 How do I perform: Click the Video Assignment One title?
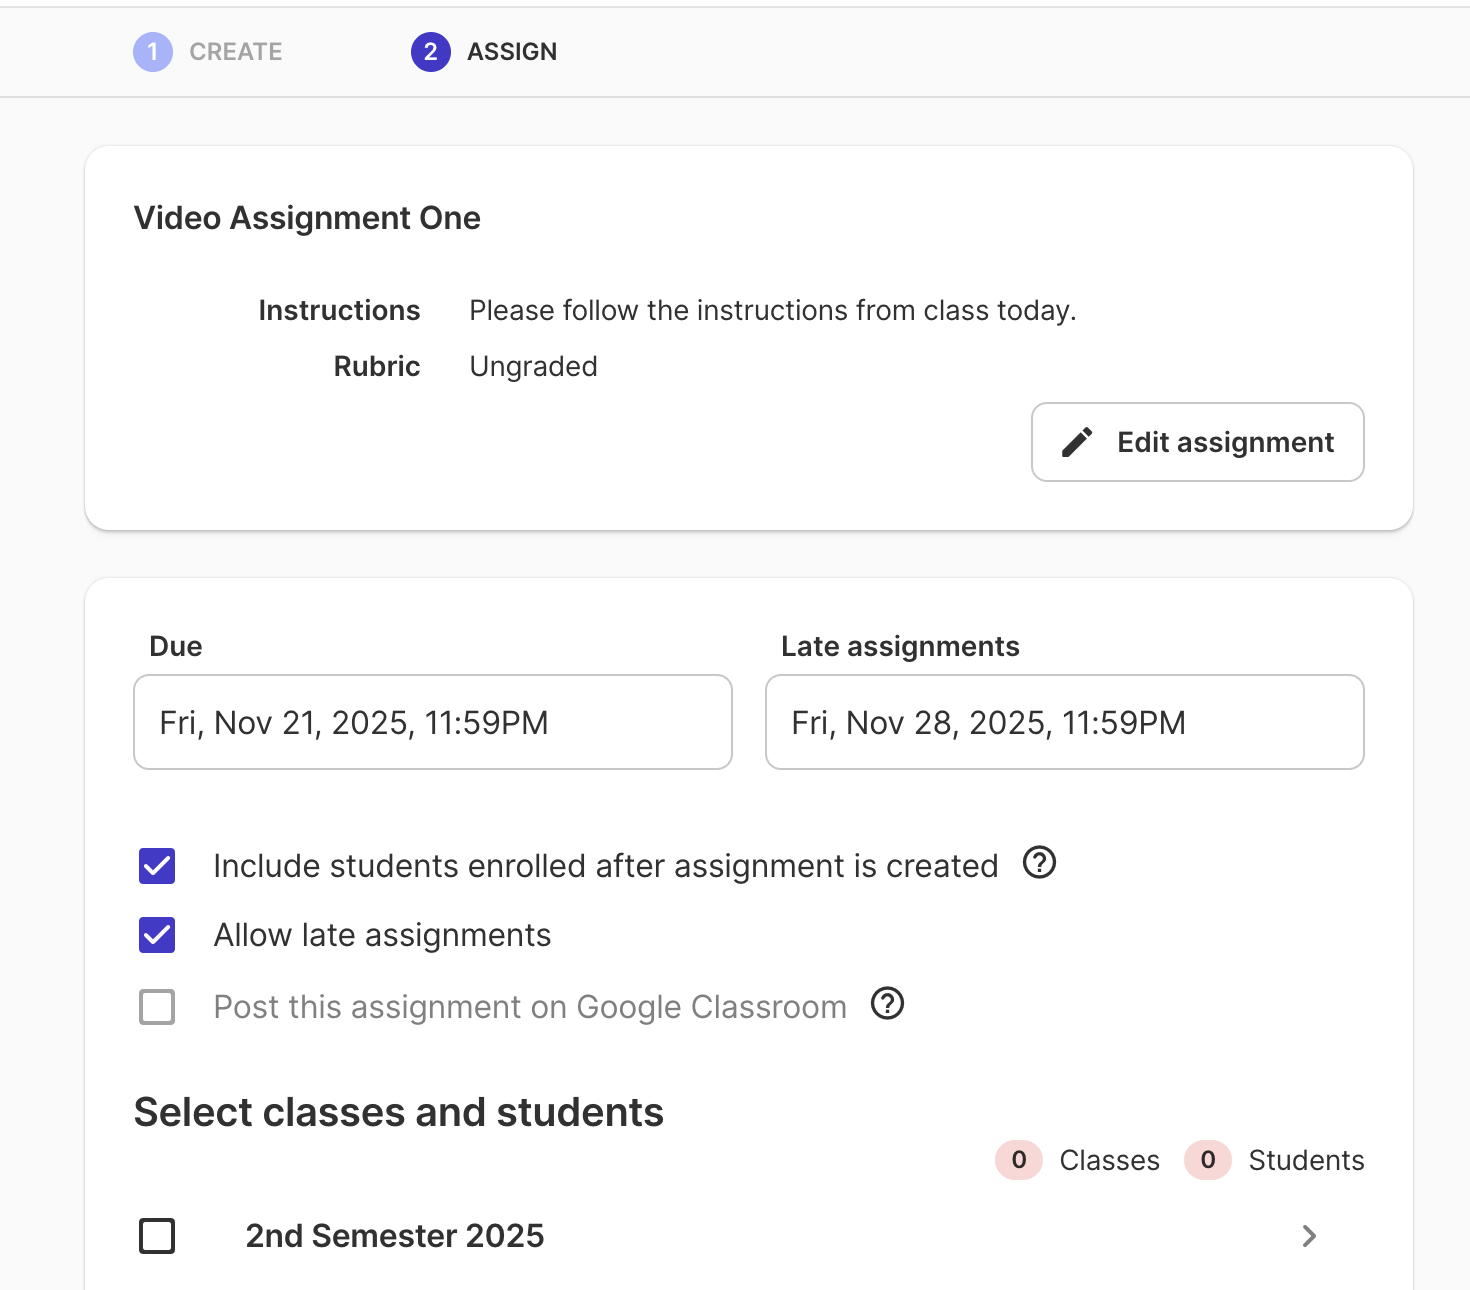pyautogui.click(x=307, y=218)
